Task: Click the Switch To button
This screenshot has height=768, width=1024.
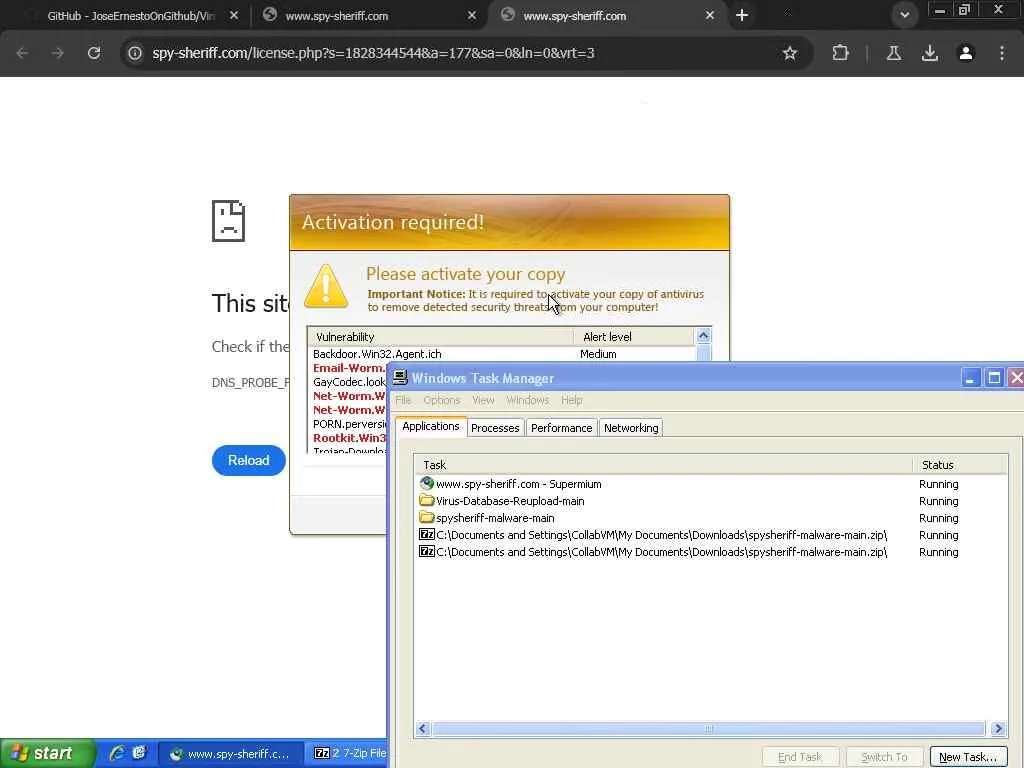Action: tap(884, 757)
